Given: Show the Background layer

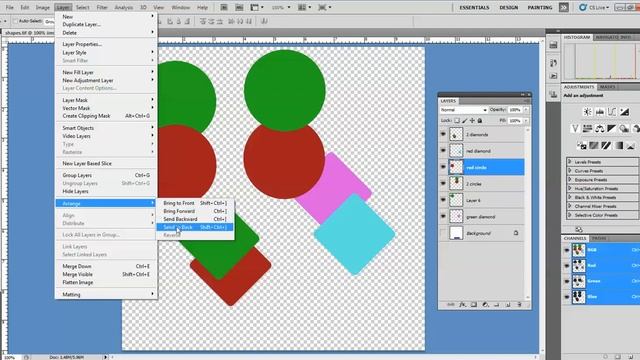Looking at the screenshot, I should 443,233.
